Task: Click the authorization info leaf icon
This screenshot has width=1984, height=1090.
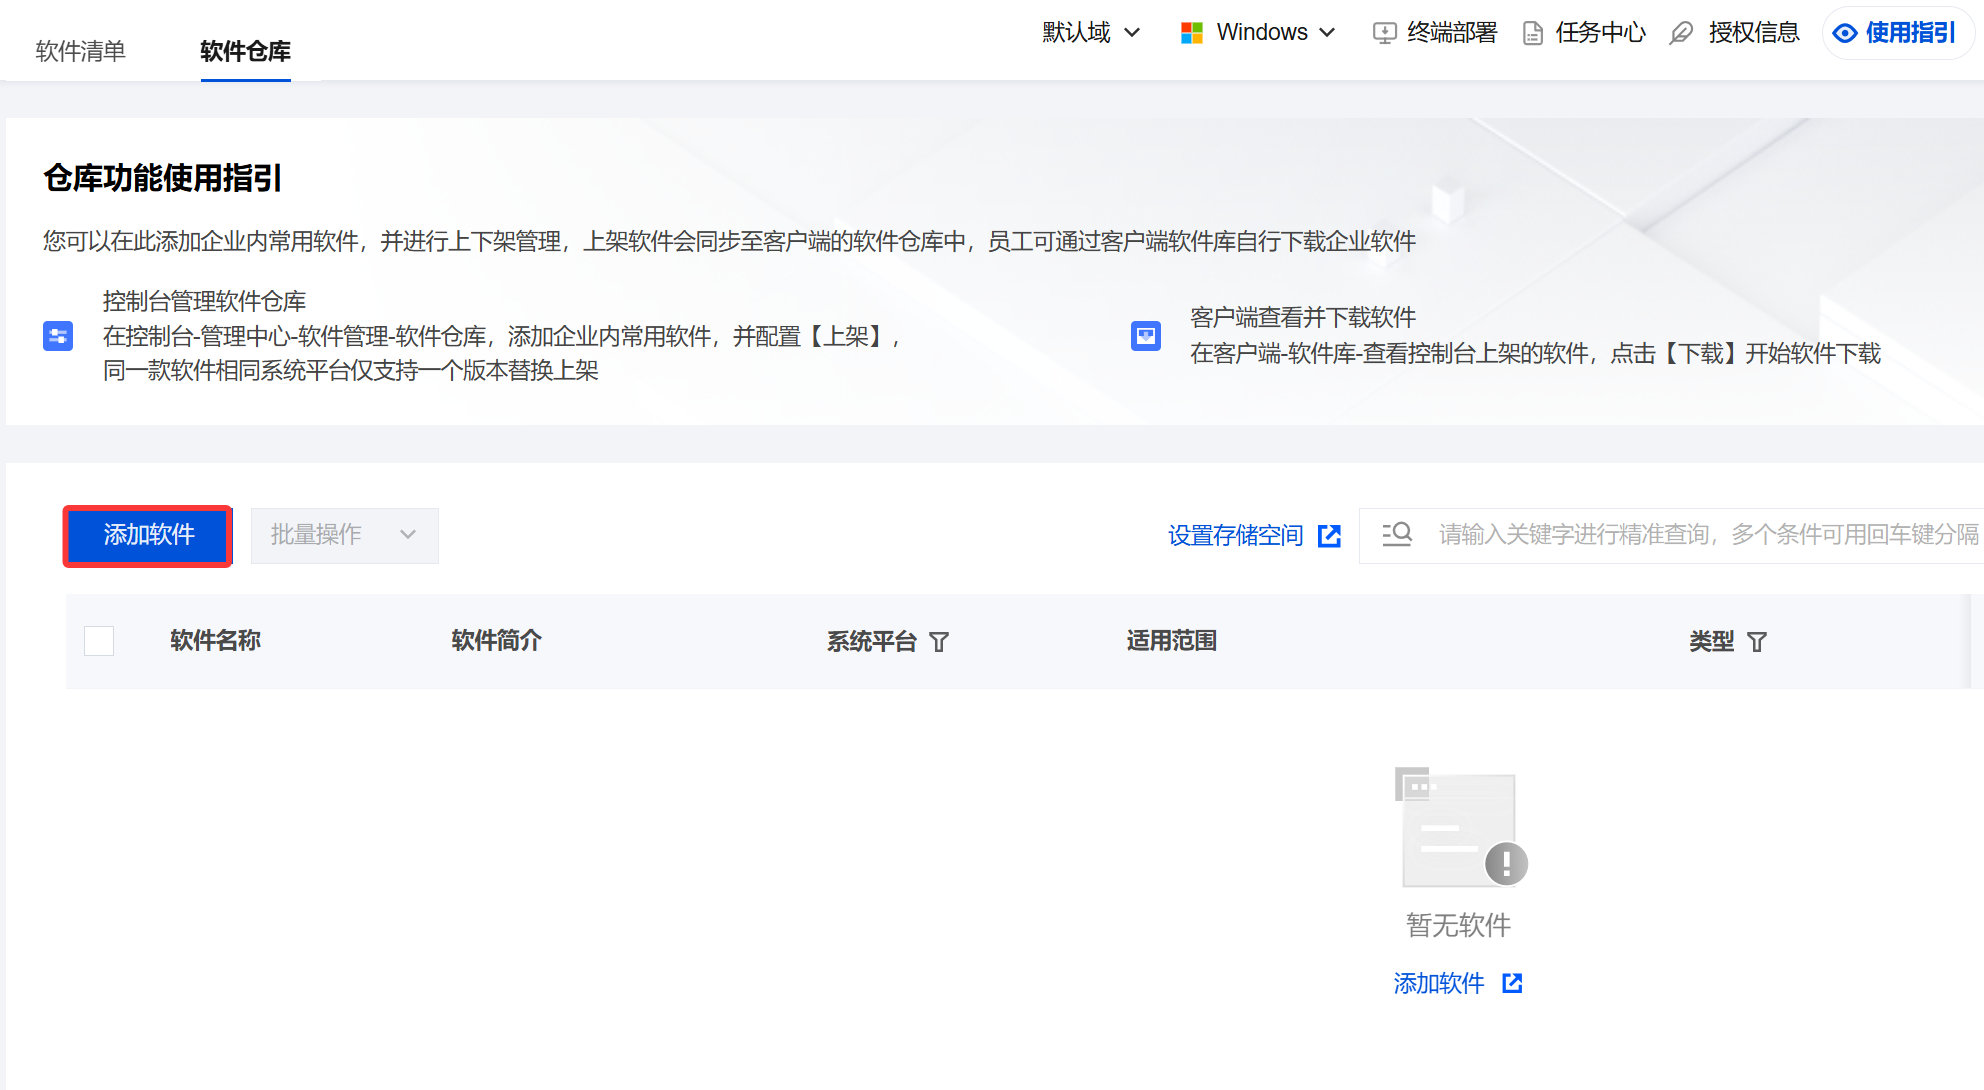Action: point(1681,33)
